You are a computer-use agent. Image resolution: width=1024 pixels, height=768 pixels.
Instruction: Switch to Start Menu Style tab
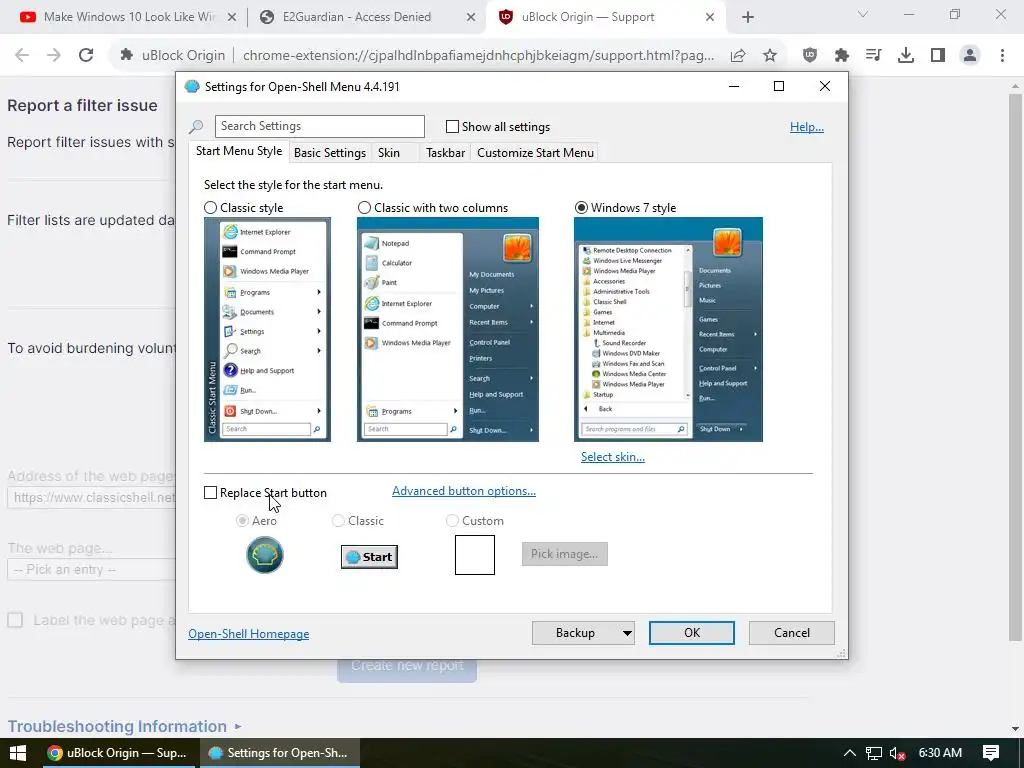(x=239, y=151)
